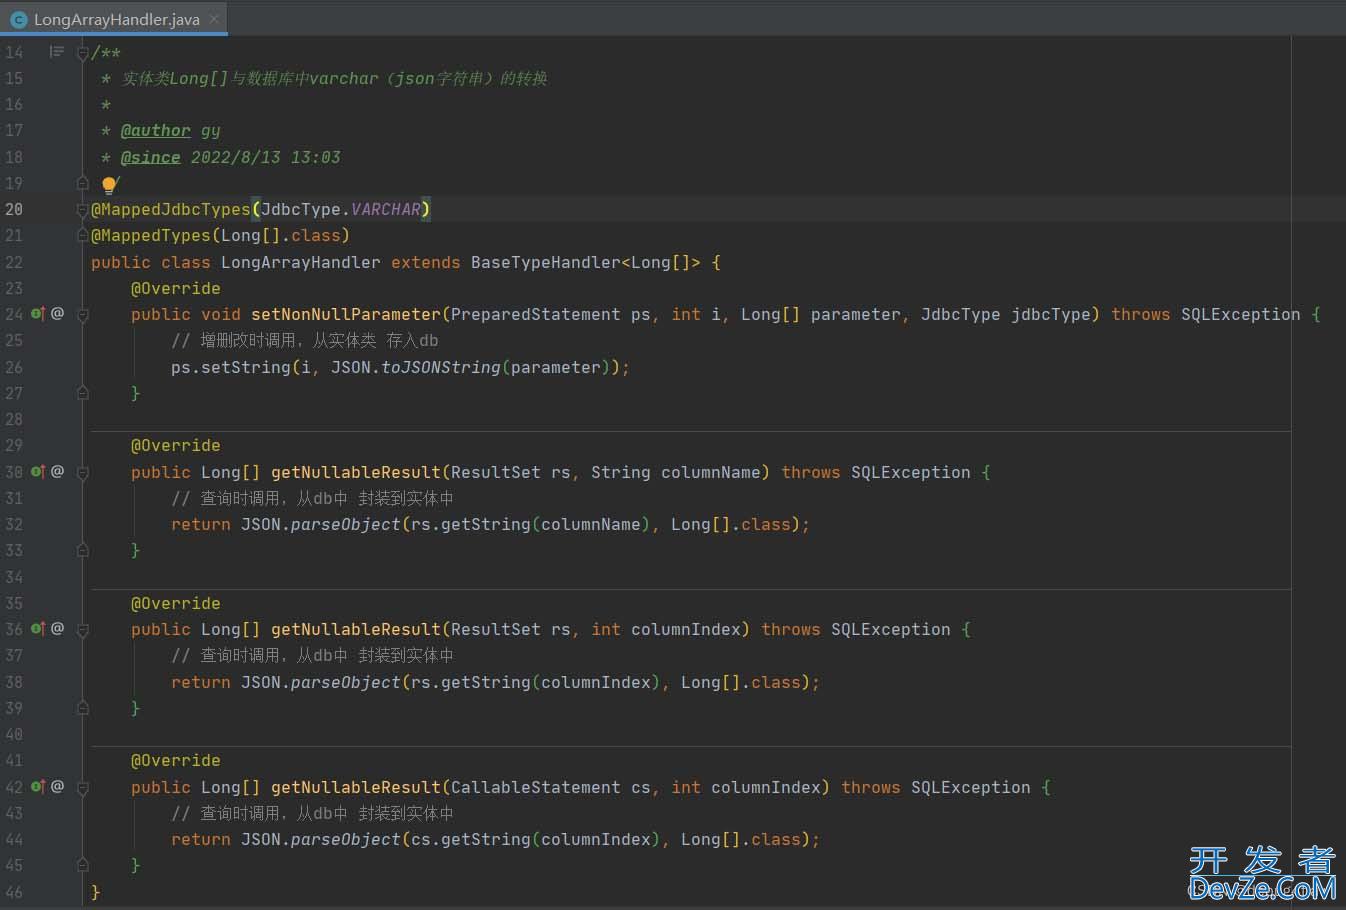This screenshot has height=910, width=1346.
Task: Click the @ annotation marker on line 24
Action: pyautogui.click(x=58, y=314)
